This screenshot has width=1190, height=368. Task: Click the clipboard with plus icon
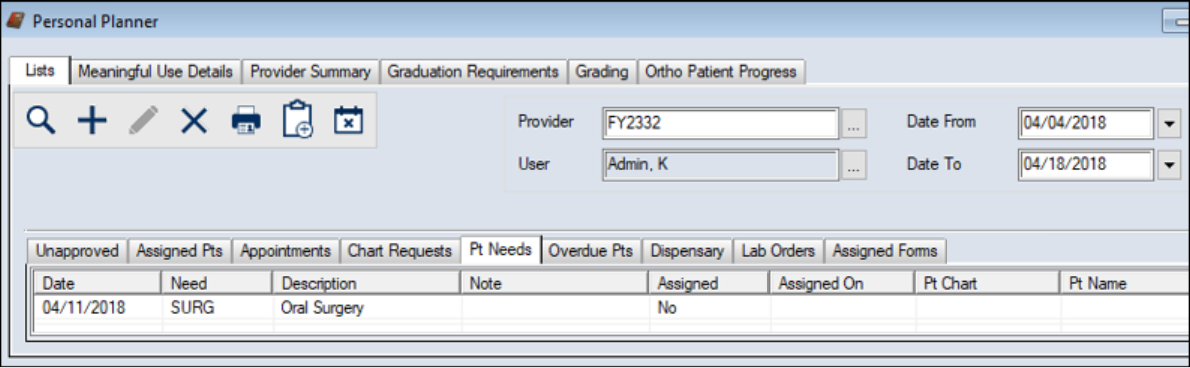click(x=298, y=120)
